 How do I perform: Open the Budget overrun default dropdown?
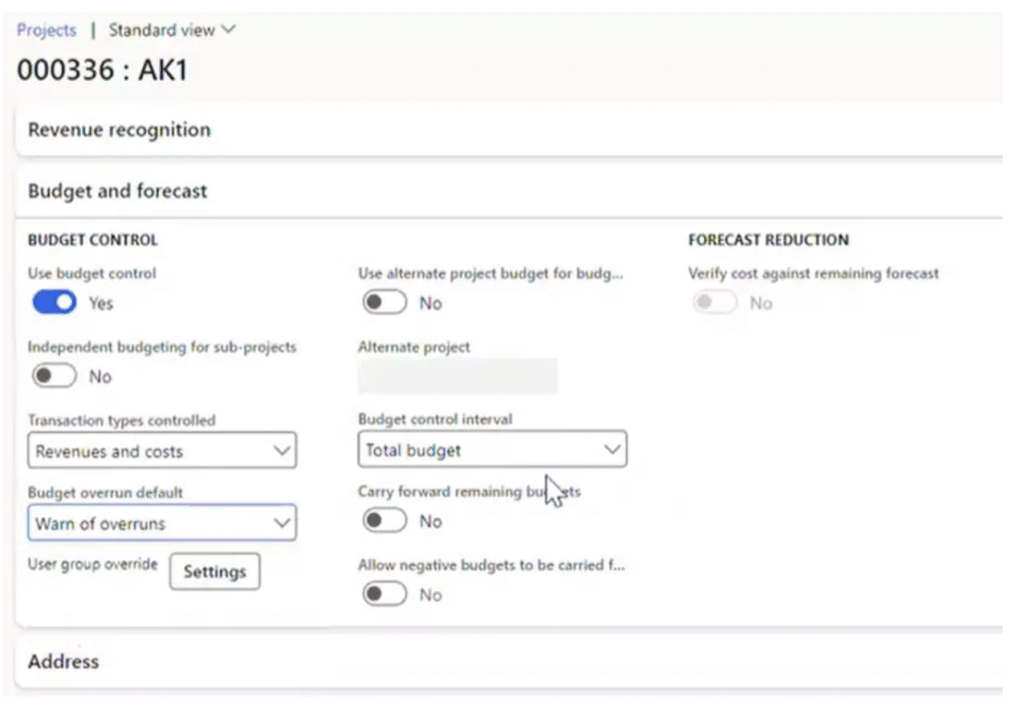[160, 522]
